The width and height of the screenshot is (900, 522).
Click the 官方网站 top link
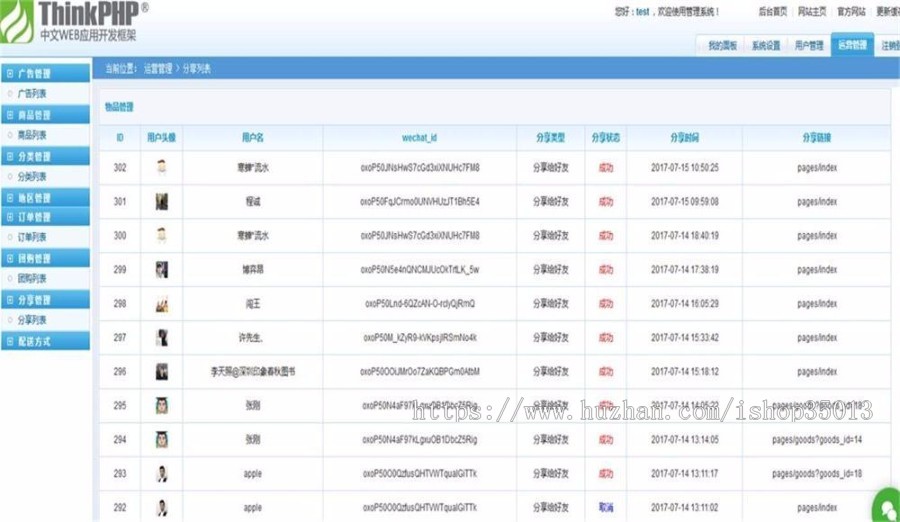851,11
